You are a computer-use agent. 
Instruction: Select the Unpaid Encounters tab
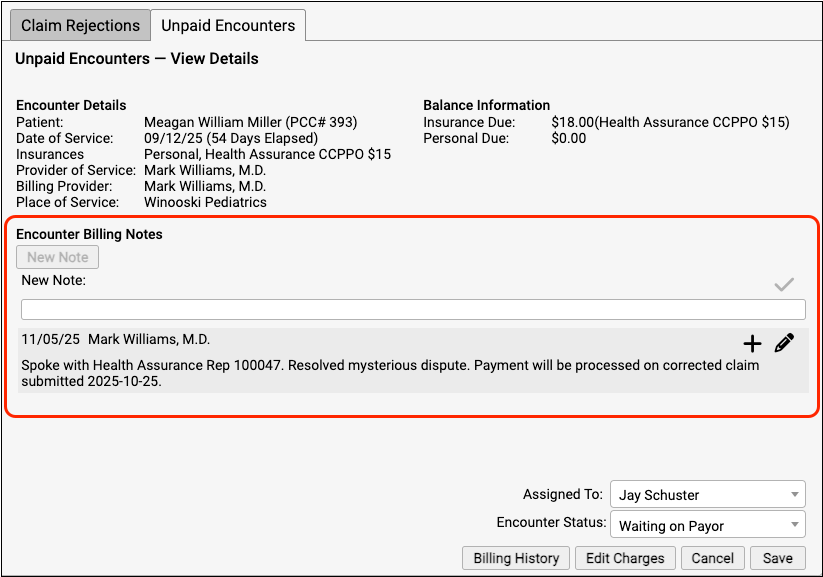coord(228,25)
